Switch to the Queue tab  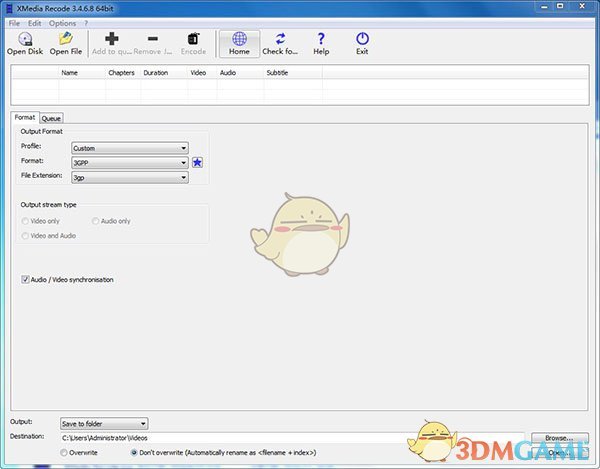pyautogui.click(x=51, y=118)
